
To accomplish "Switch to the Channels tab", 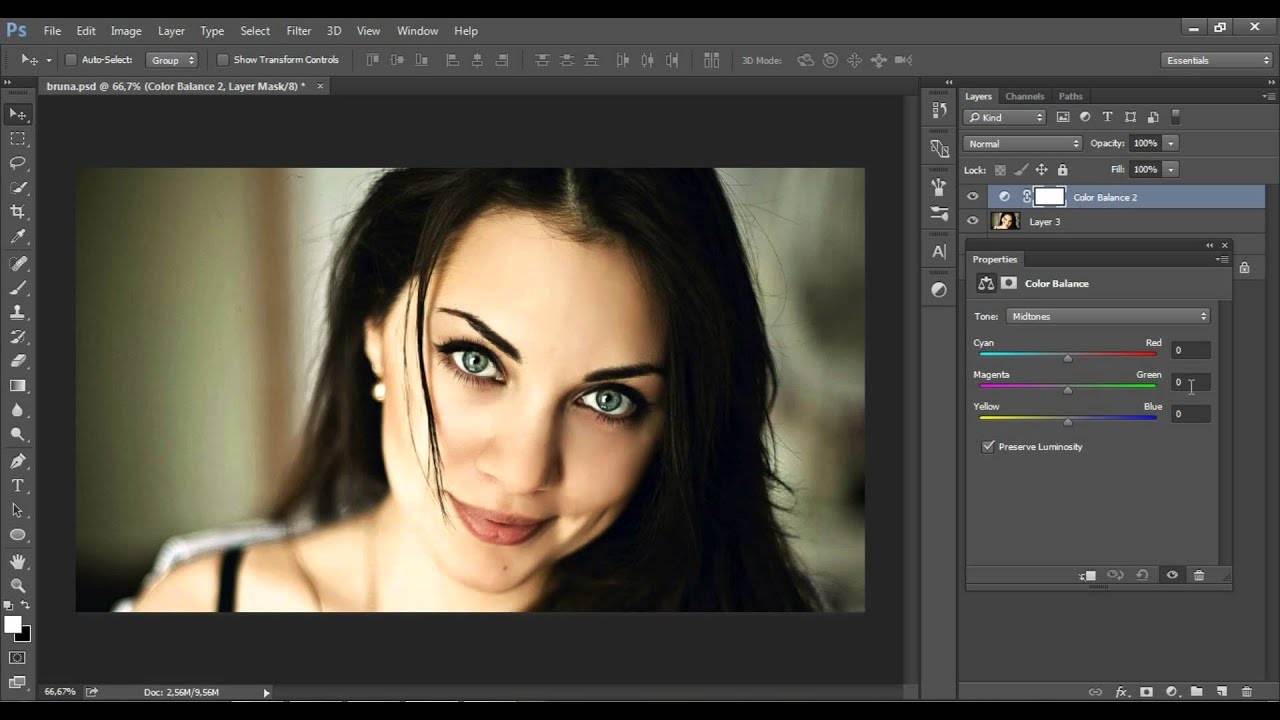I will pos(1025,96).
